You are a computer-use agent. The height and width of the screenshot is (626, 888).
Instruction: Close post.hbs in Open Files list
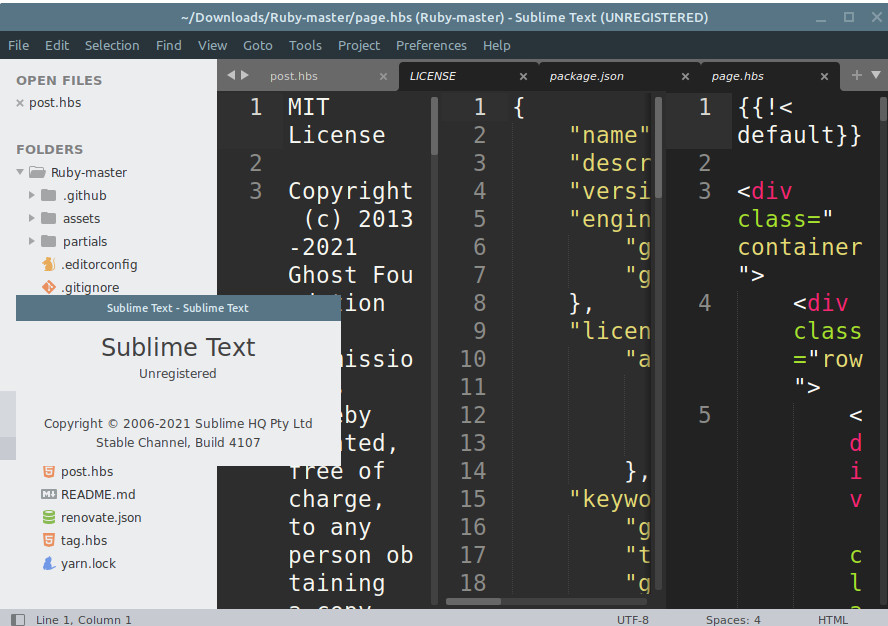click(20, 103)
